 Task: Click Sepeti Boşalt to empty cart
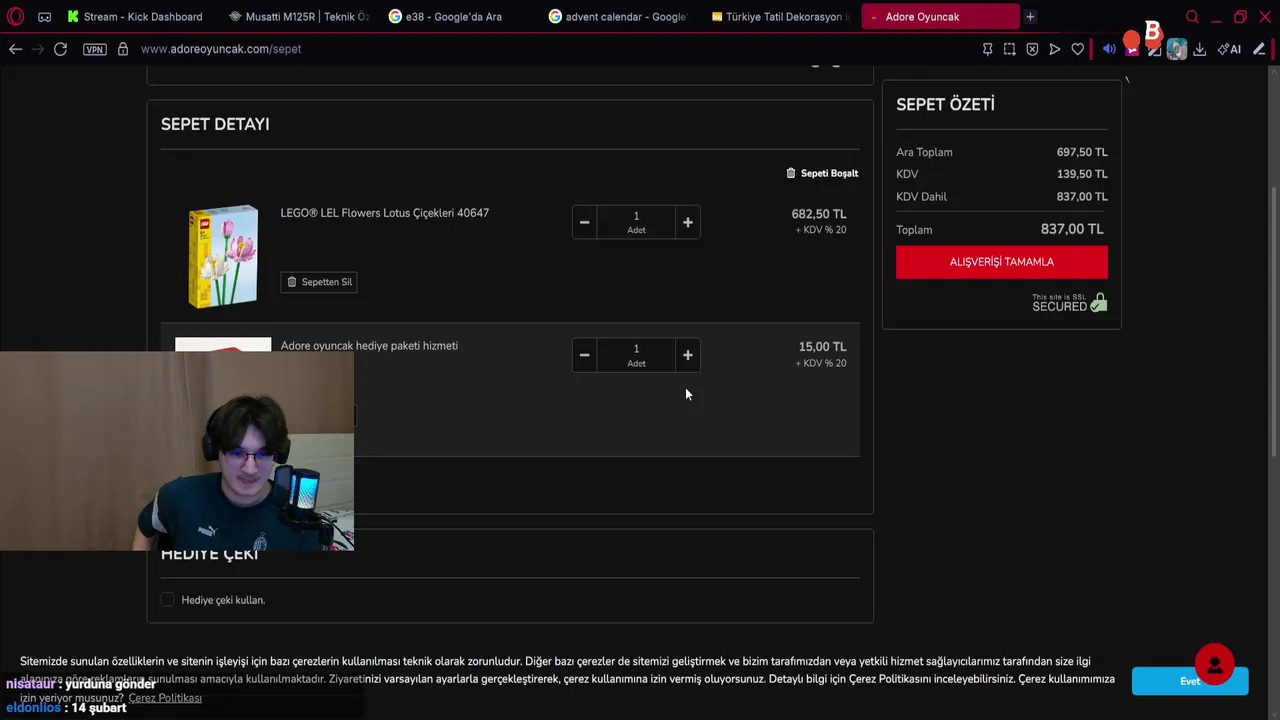(829, 173)
